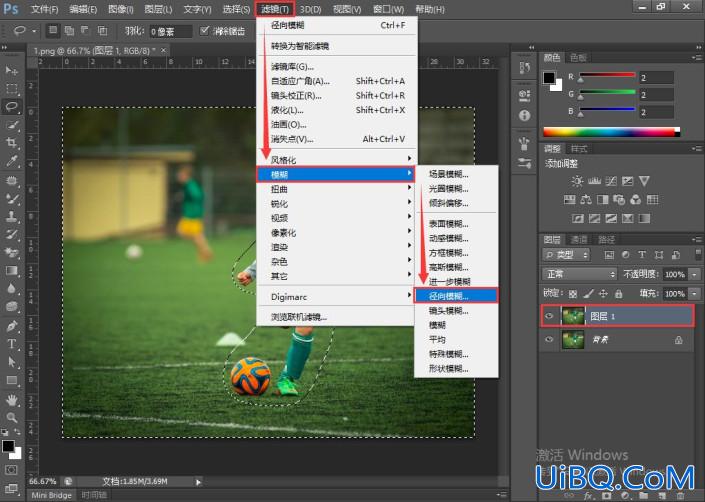Add a Channel Mixer adjustment
Image resolution: width=705 pixels, height=502 pixels.
(x=636, y=200)
